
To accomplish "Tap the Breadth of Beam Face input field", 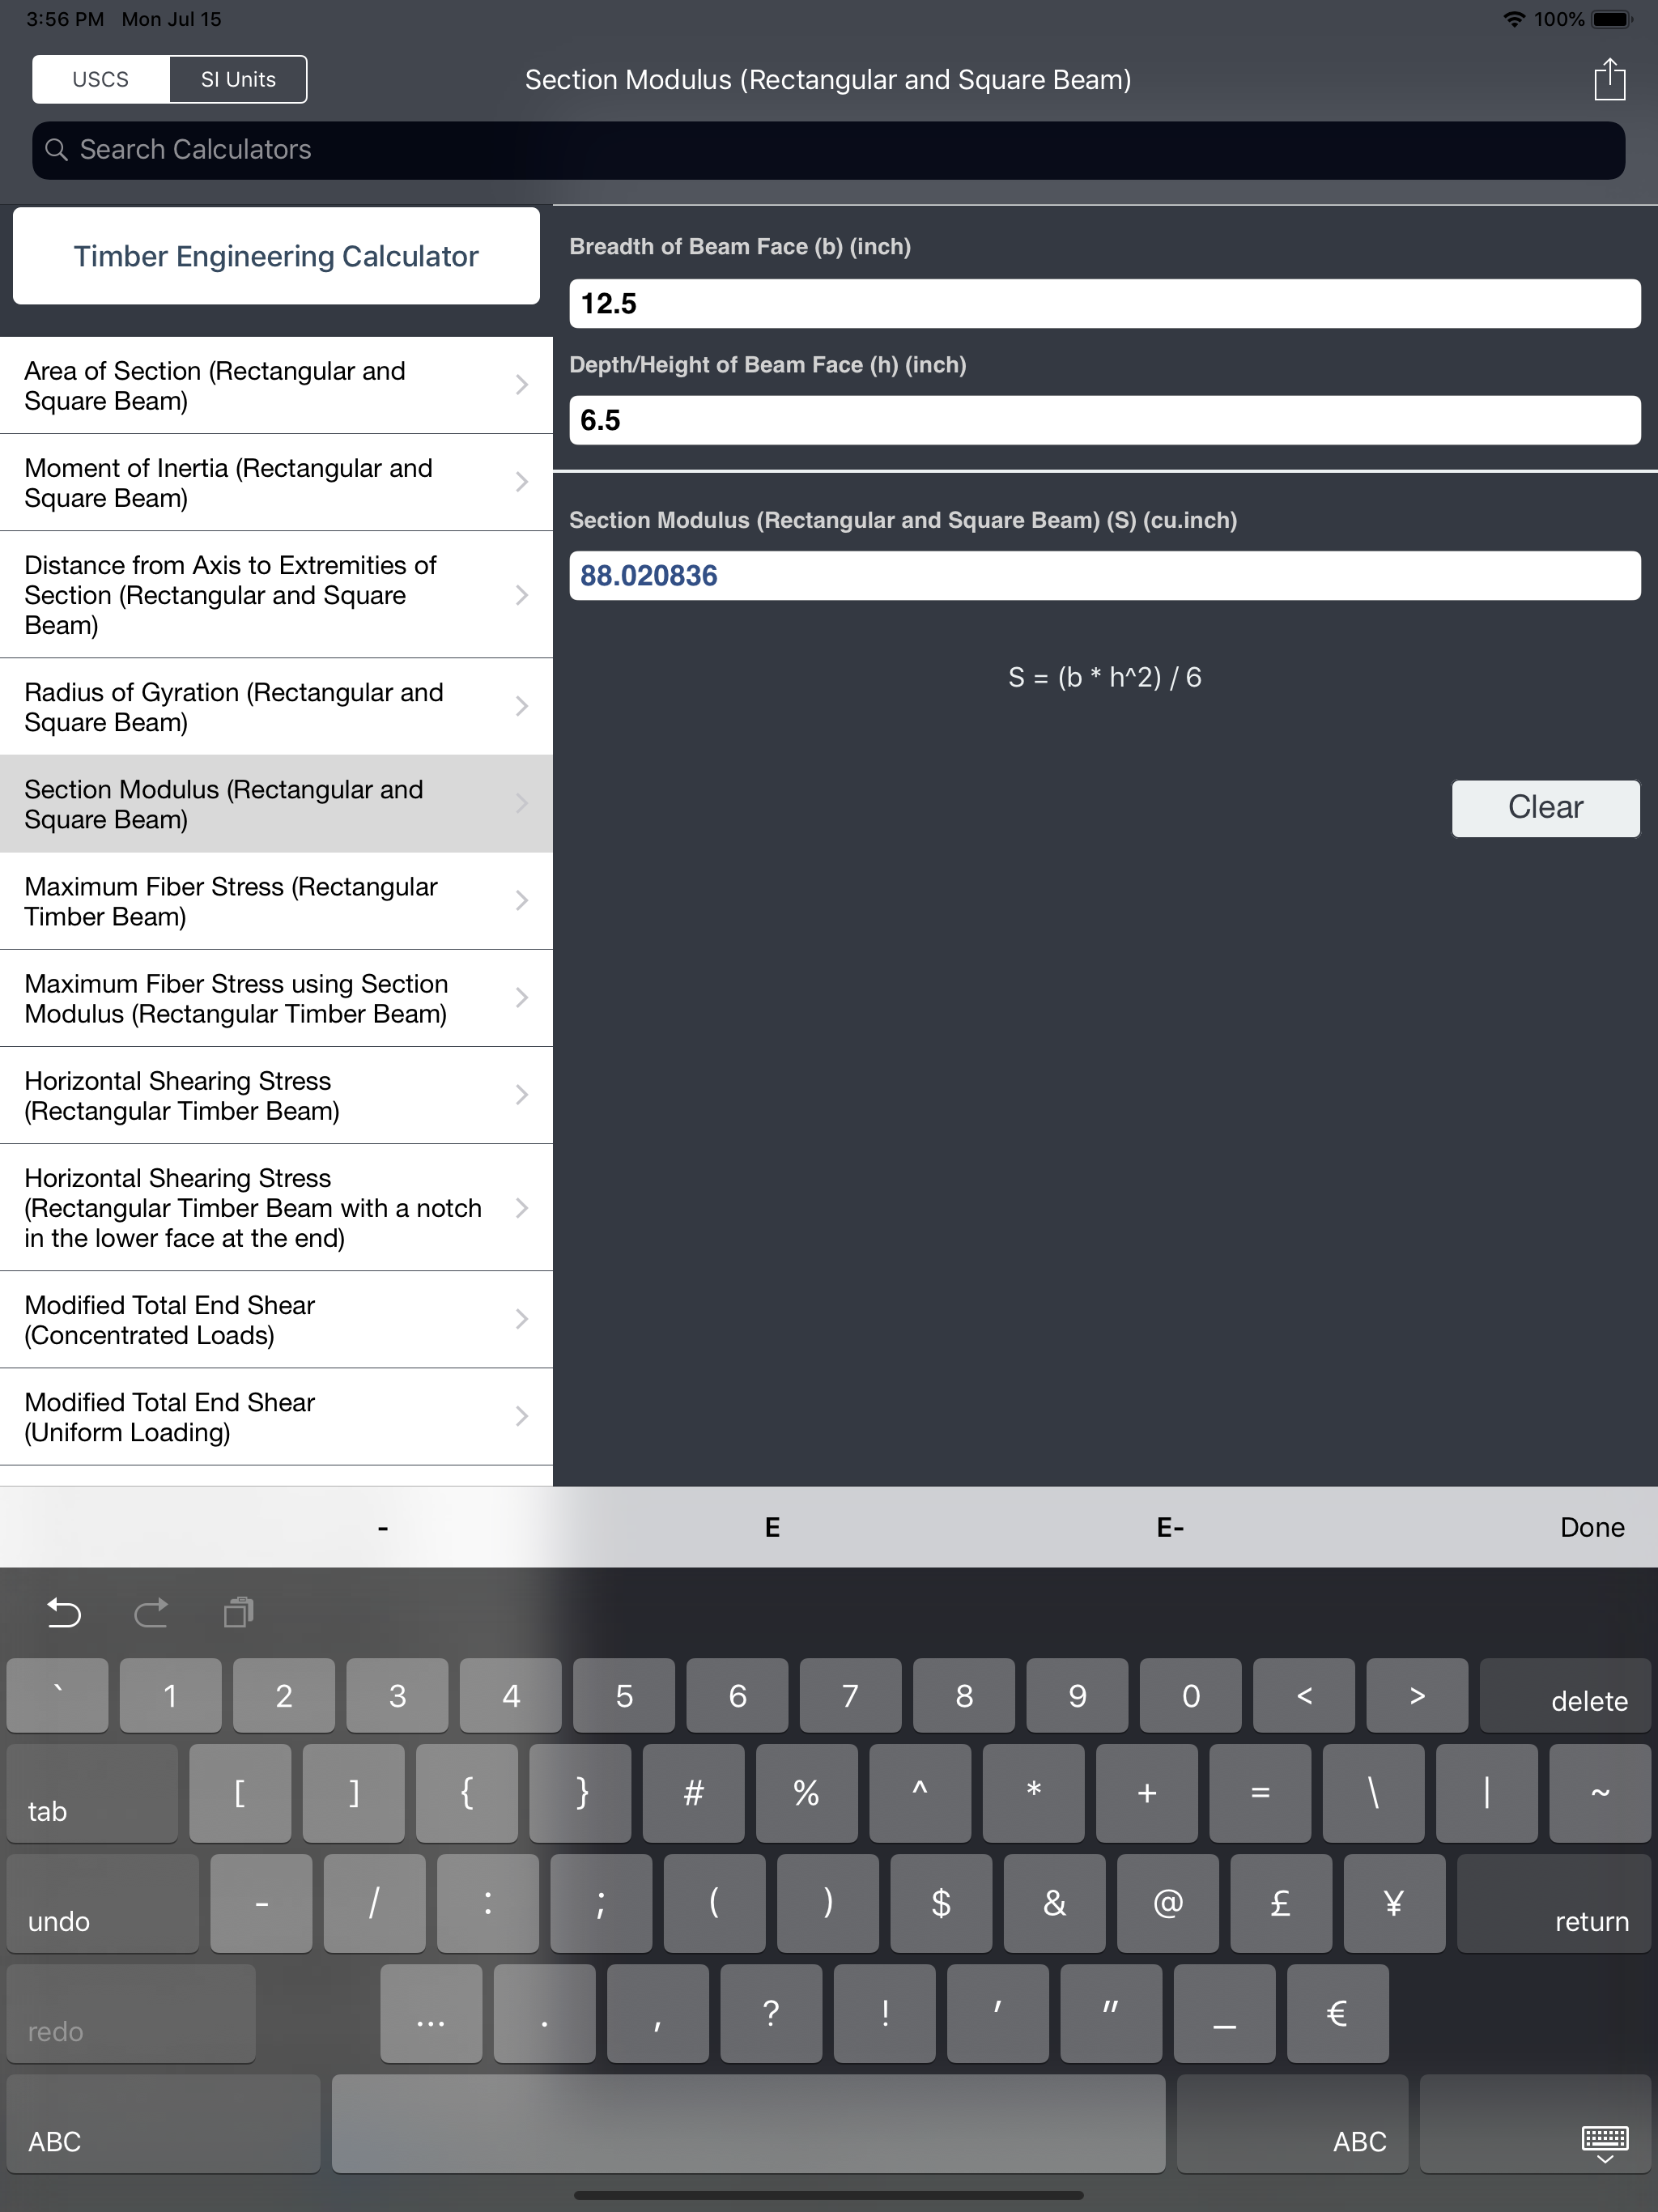I will pos(1104,303).
